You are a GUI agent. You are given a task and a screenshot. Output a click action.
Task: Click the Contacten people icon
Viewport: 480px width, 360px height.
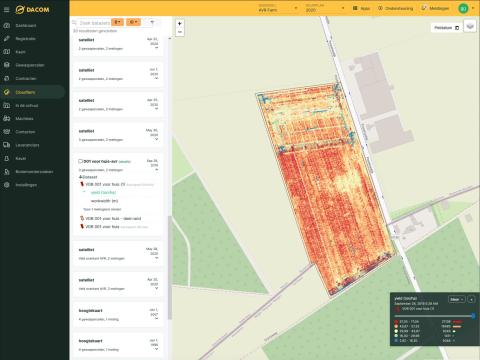point(7,132)
